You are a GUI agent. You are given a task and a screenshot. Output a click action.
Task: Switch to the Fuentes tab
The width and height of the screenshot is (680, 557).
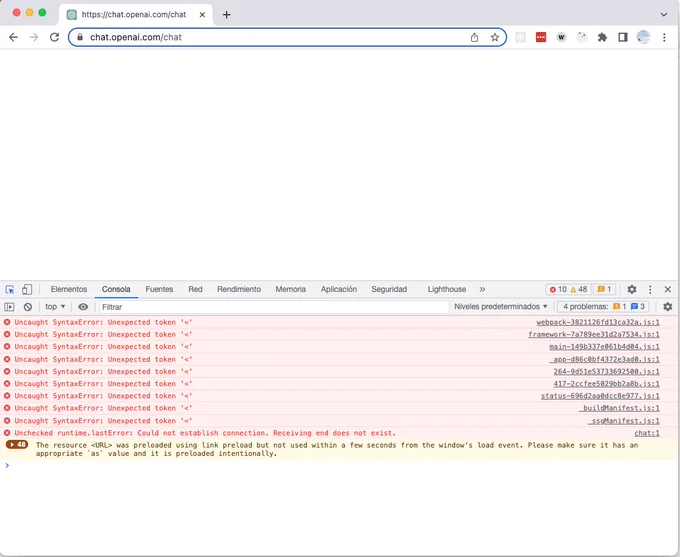pyautogui.click(x=159, y=289)
